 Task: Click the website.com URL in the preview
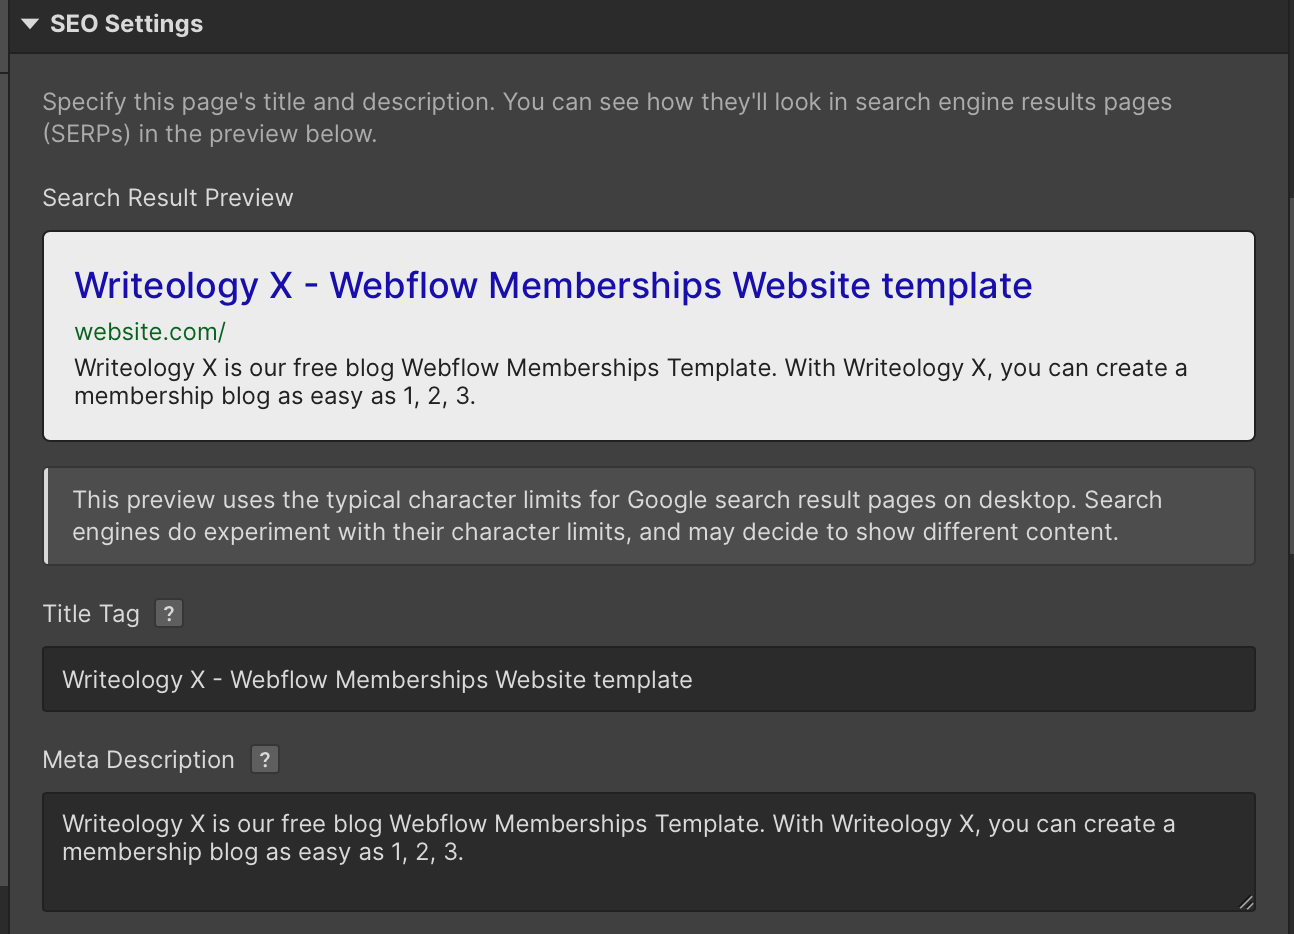(149, 331)
